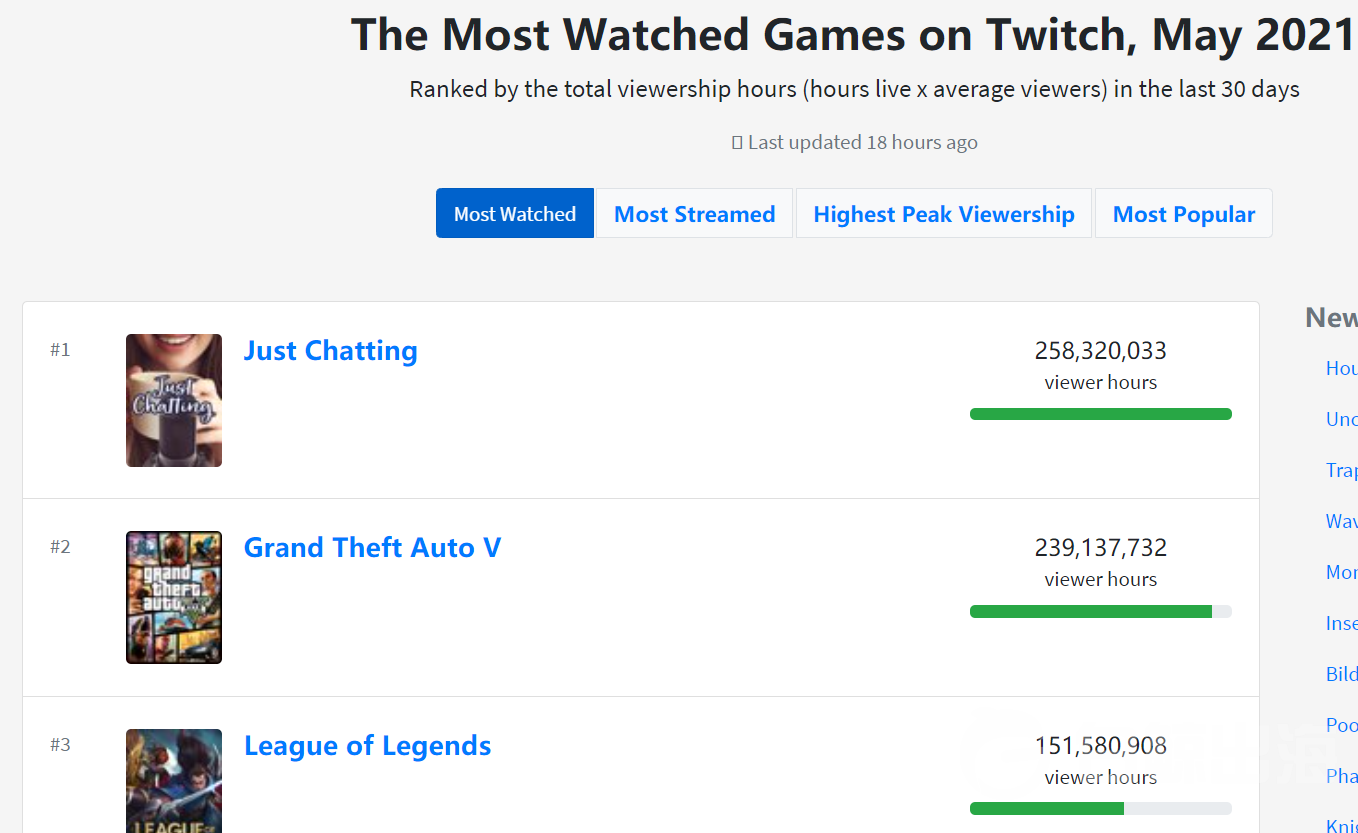Open the Just Chatting cover thumbnail
Viewport: 1358px width, 833px height.
pos(174,400)
